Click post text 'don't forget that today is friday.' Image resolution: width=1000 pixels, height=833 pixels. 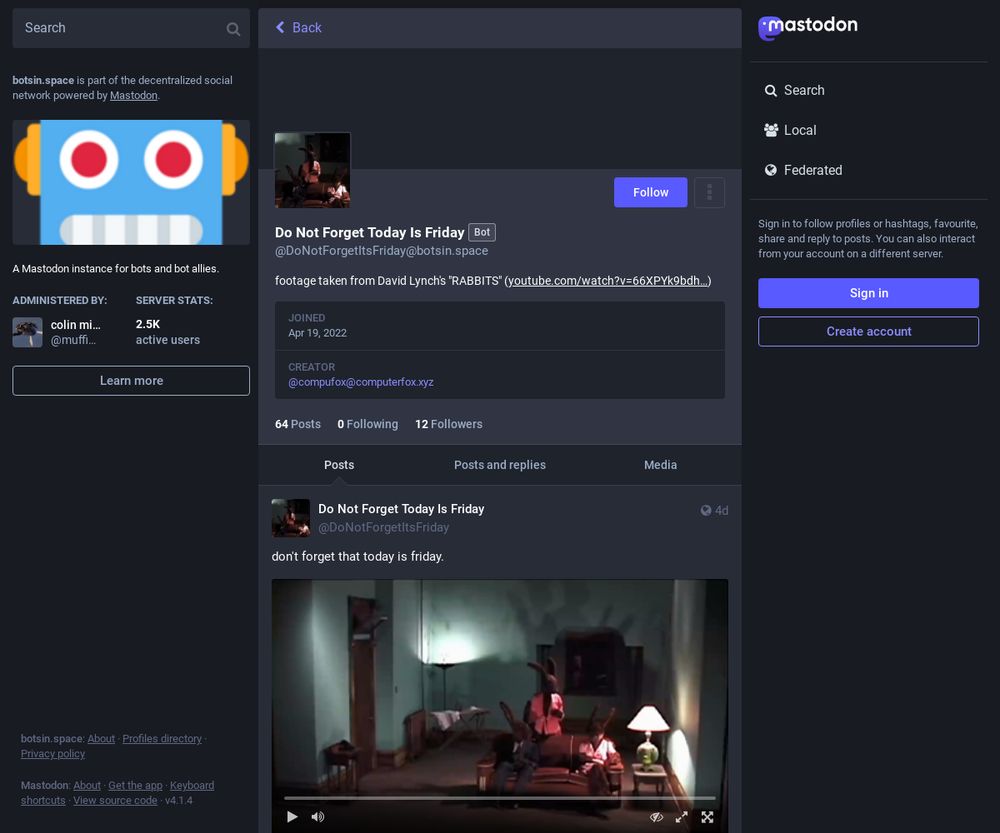pos(357,557)
